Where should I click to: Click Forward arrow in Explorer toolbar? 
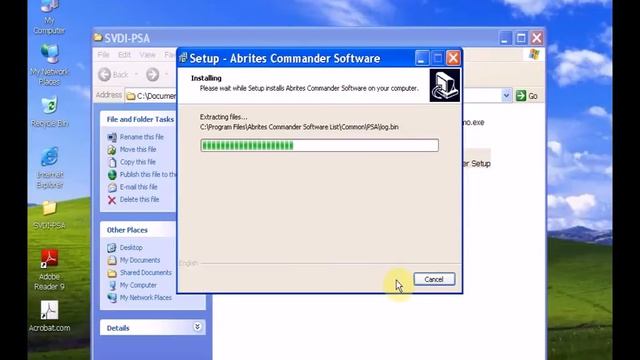[x=153, y=74]
